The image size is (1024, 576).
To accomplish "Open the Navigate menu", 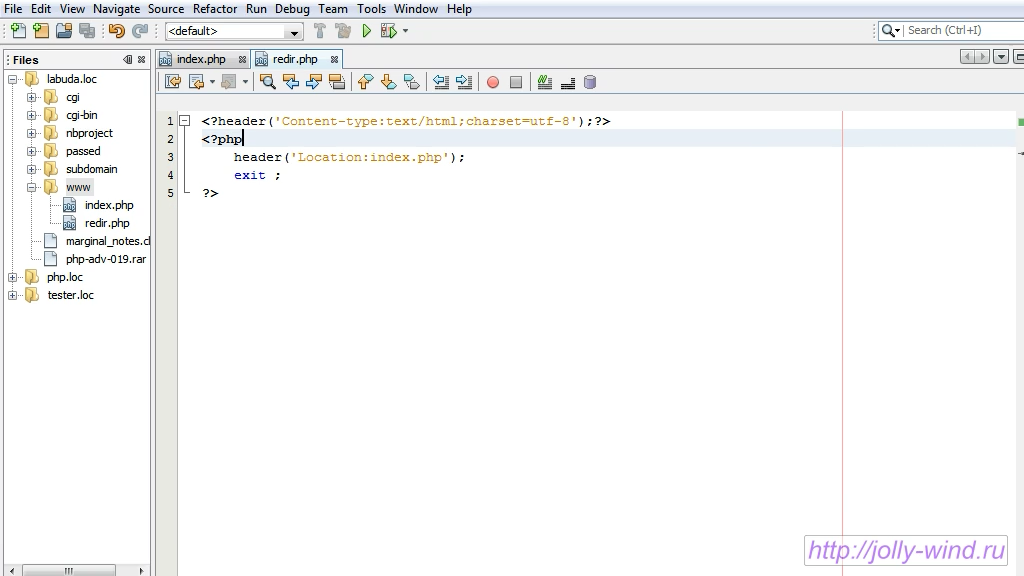I will [116, 9].
